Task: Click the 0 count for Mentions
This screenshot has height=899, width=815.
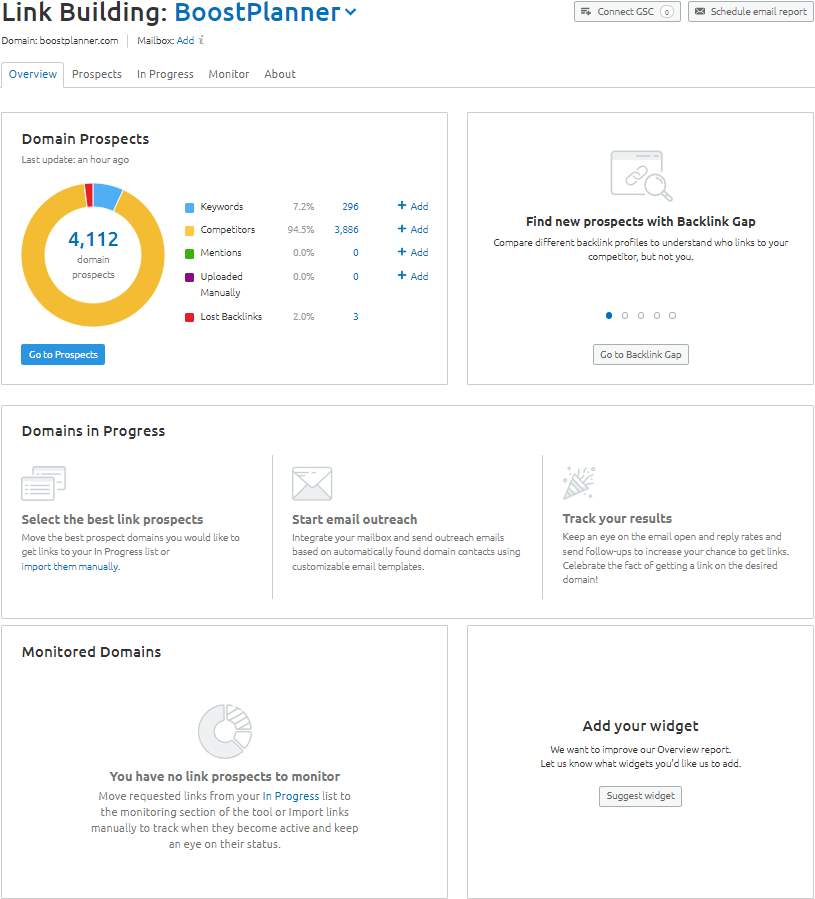Action: pyautogui.click(x=356, y=253)
